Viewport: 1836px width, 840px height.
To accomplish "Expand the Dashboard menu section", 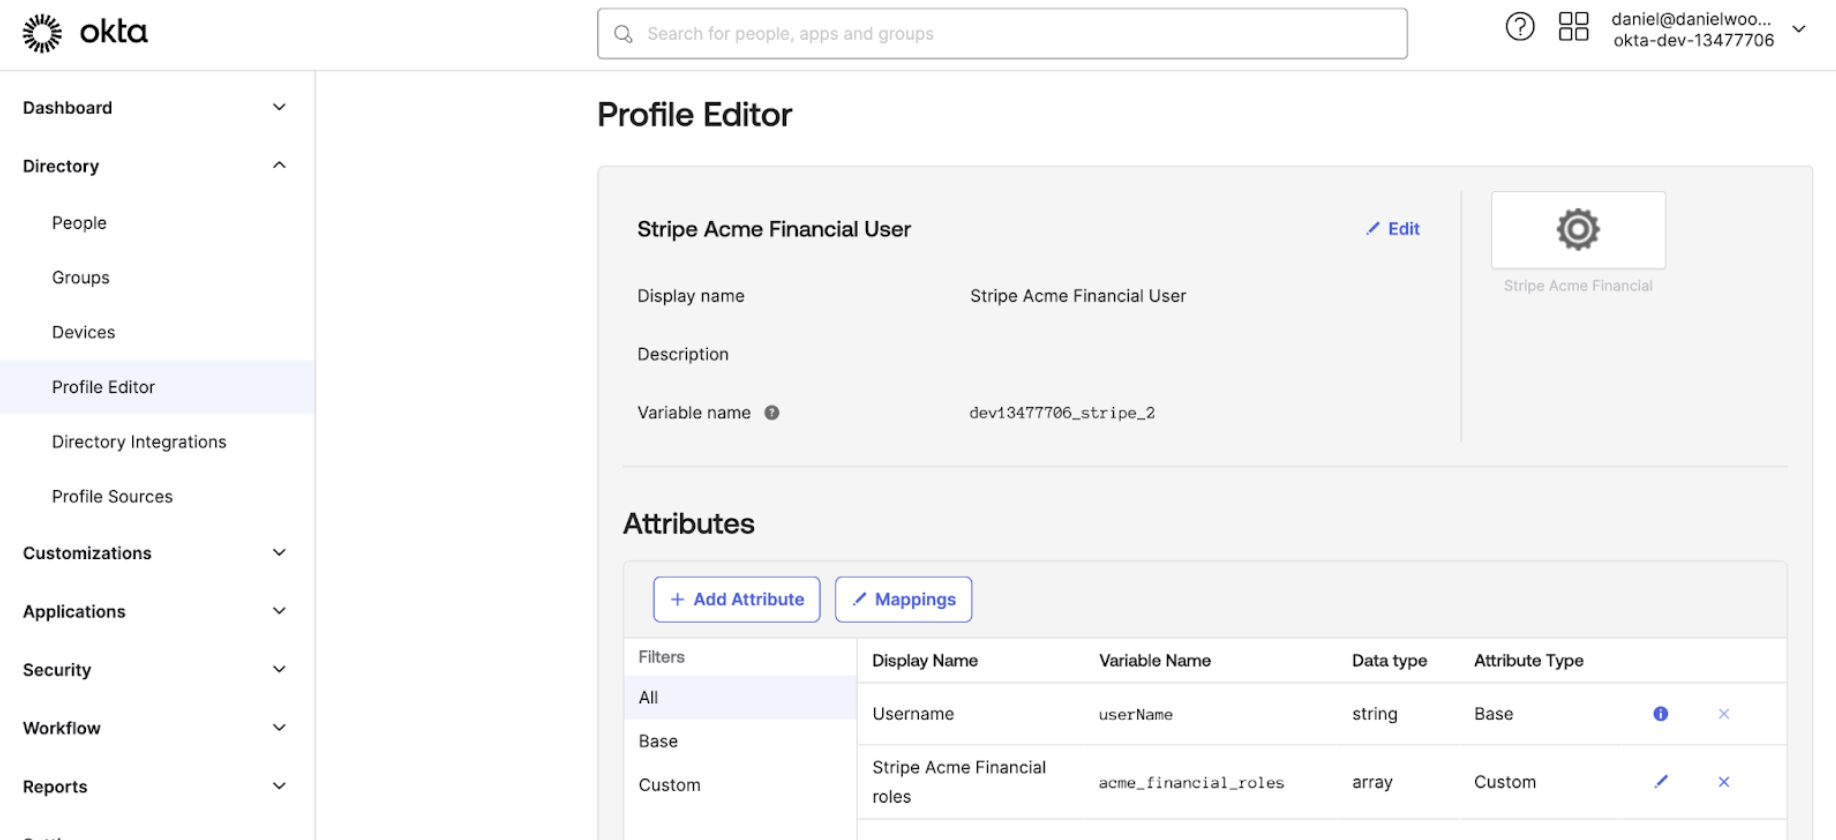I will pos(279,107).
